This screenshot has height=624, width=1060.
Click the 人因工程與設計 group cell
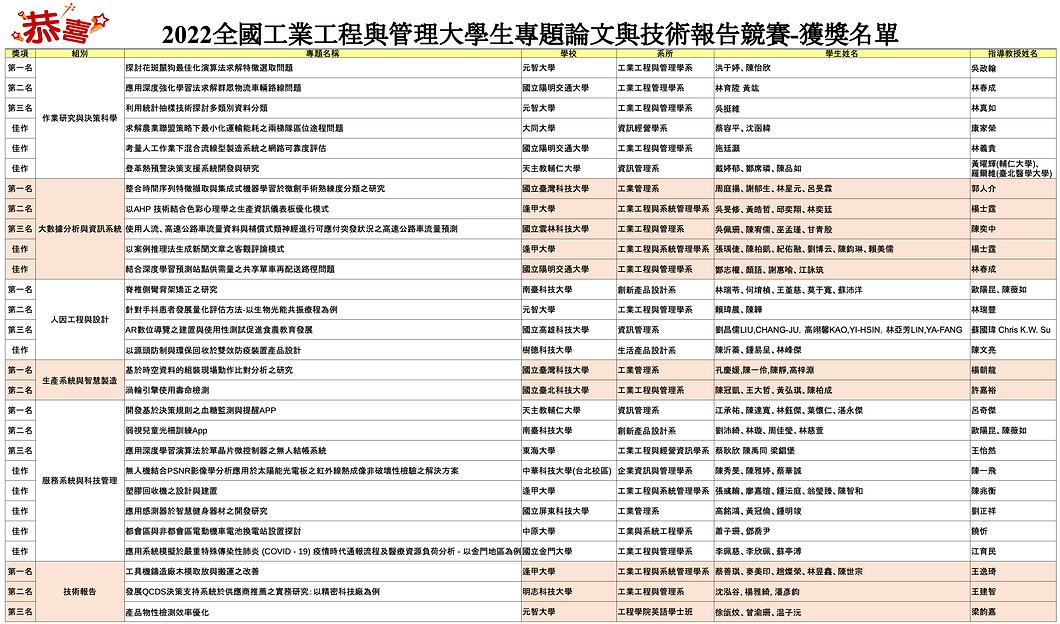click(x=79, y=320)
